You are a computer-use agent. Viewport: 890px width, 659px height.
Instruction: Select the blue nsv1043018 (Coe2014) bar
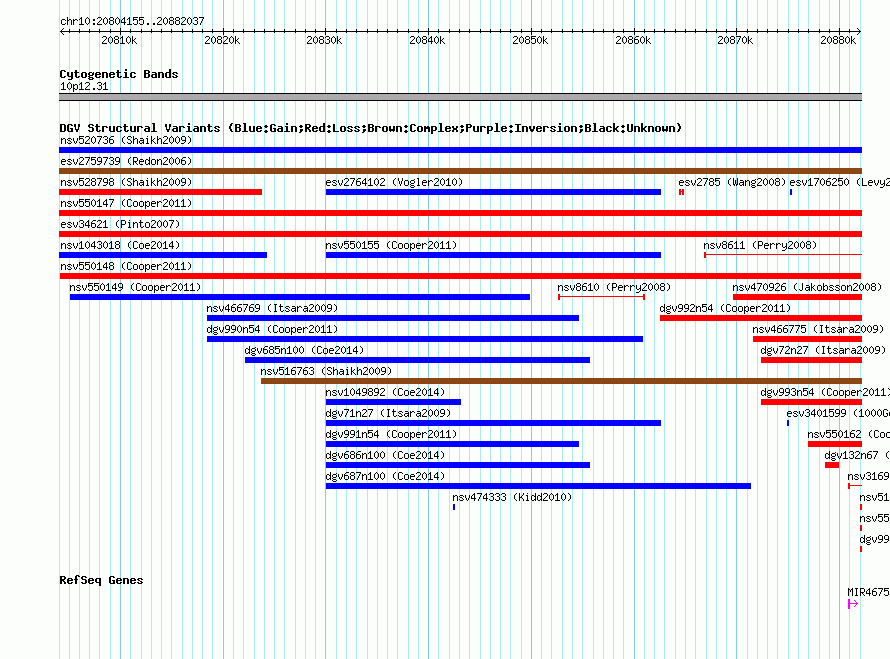tap(163, 255)
